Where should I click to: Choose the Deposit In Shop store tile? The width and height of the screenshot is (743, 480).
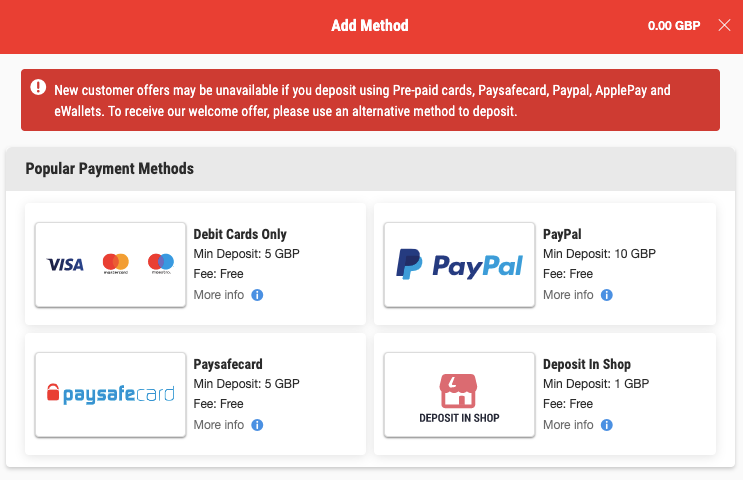[459, 395]
